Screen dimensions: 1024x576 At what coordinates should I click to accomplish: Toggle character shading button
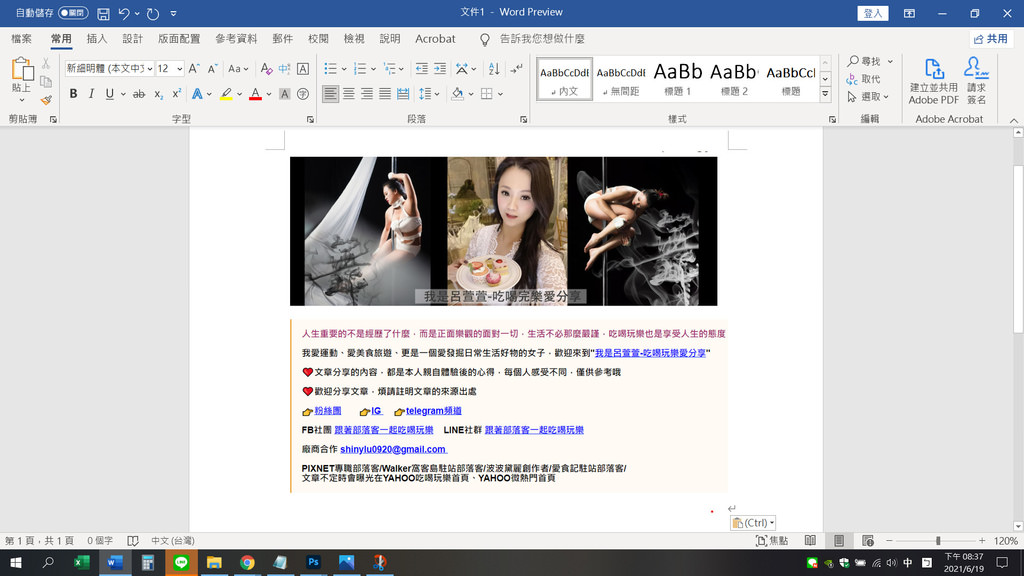pyautogui.click(x=284, y=94)
